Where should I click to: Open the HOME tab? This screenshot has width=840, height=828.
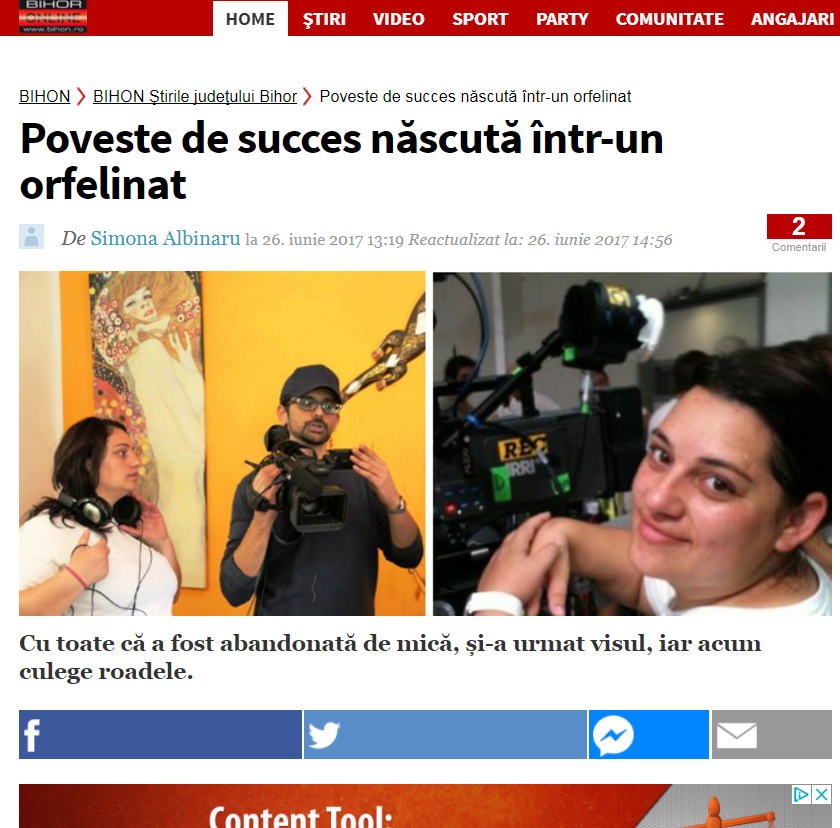[250, 19]
